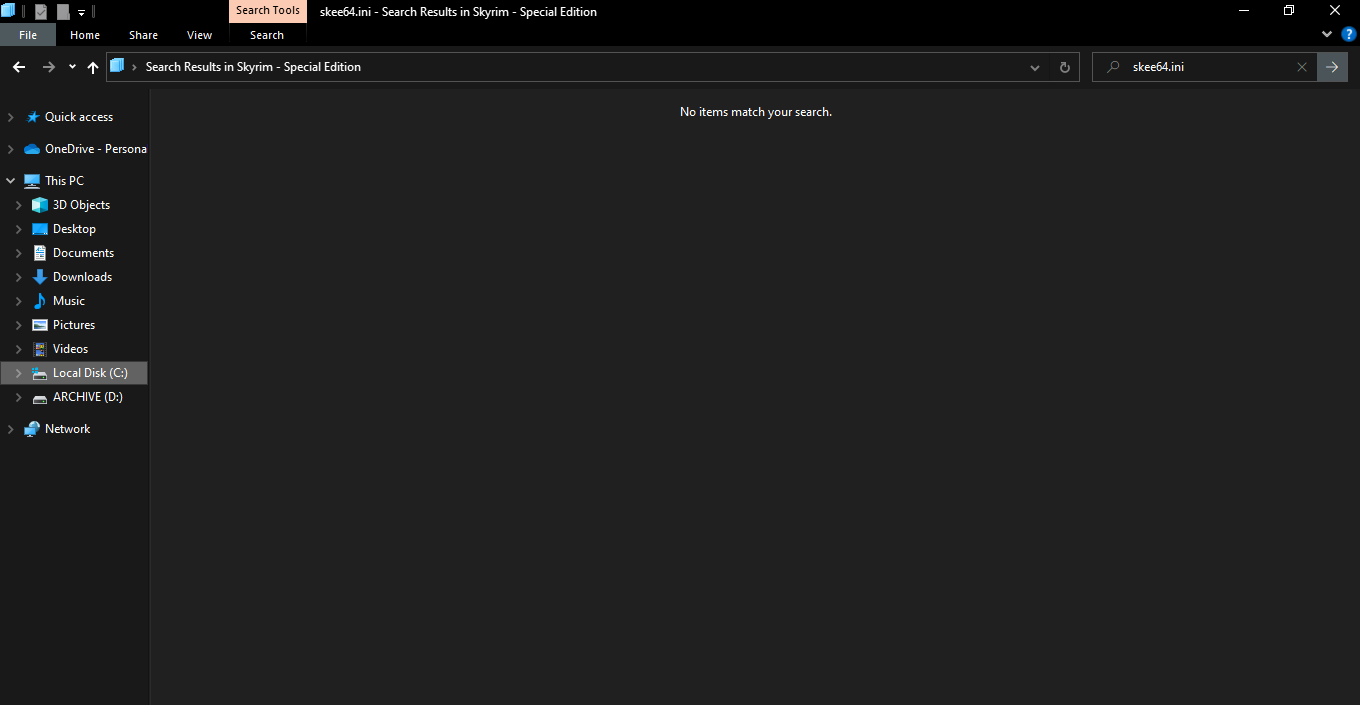Select the Search Tools contextual tab
The height and width of the screenshot is (705, 1360).
click(267, 11)
